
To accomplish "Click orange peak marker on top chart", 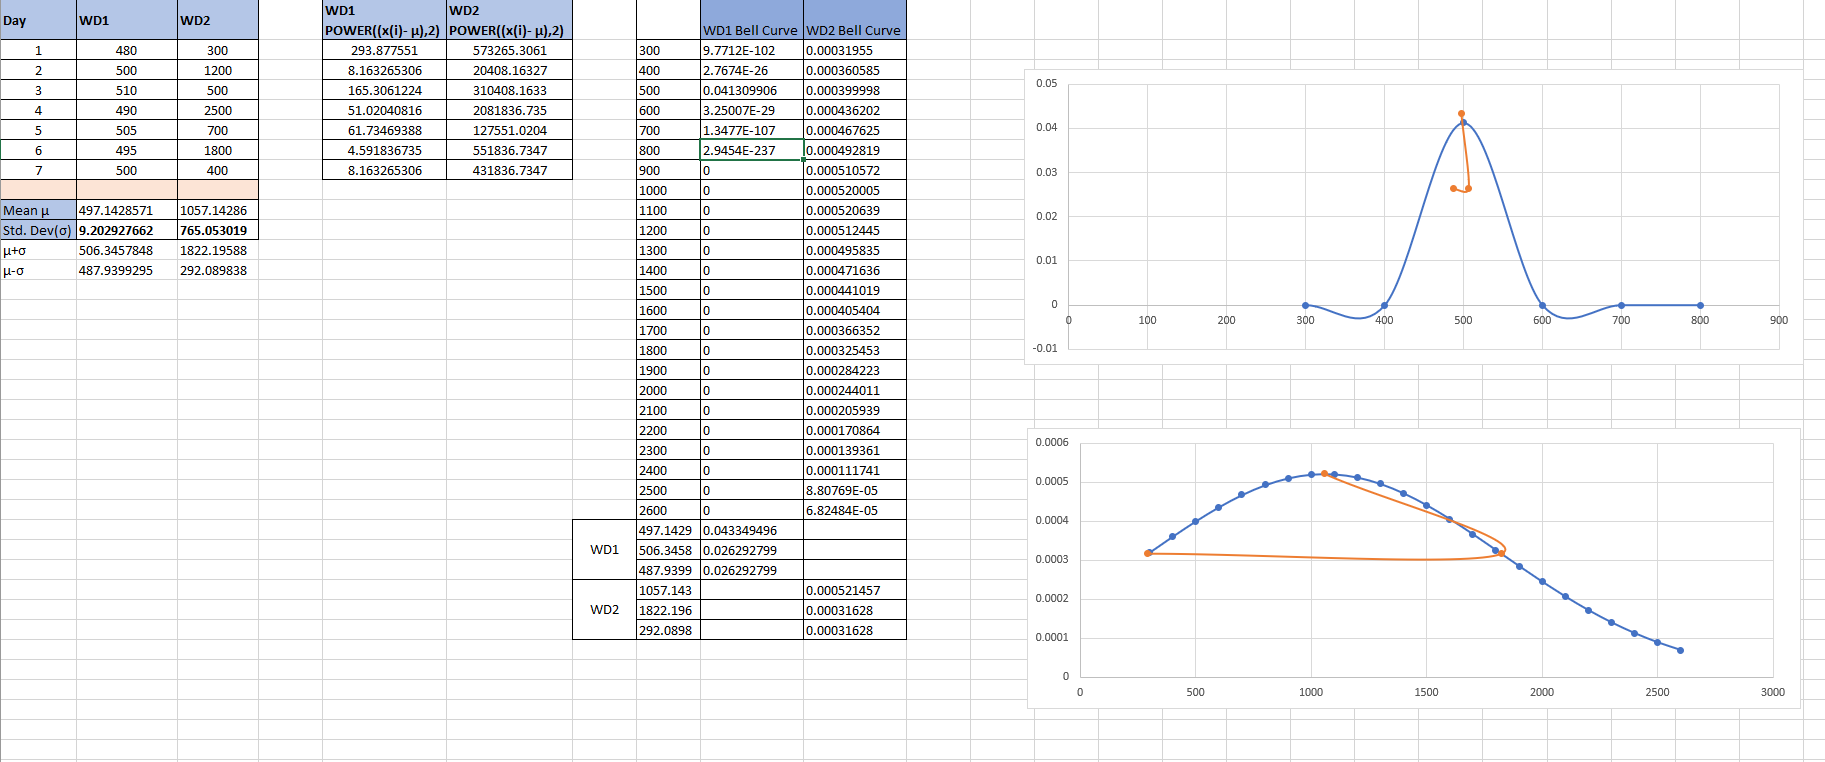I will pos(1461,114).
